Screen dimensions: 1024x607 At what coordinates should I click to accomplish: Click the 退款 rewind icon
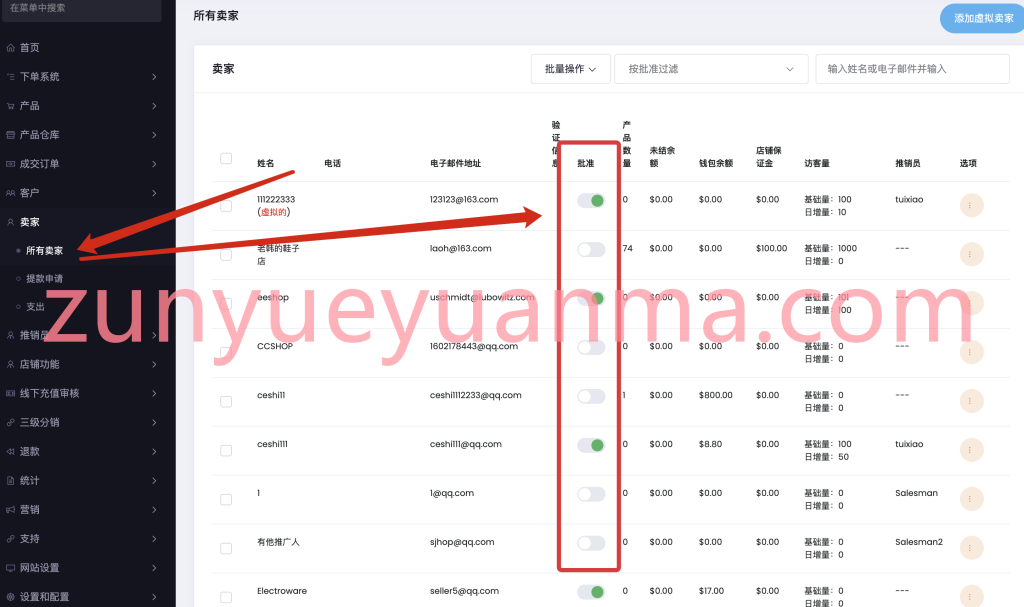[x=10, y=451]
